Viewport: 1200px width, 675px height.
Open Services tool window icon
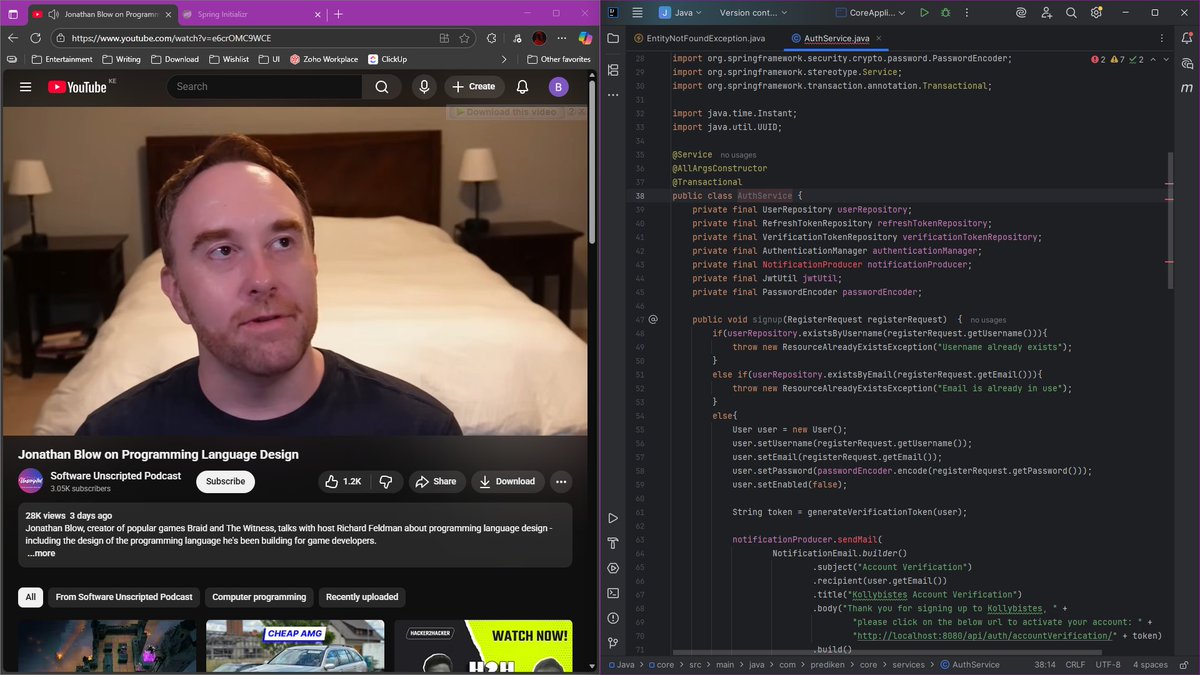[x=613, y=568]
